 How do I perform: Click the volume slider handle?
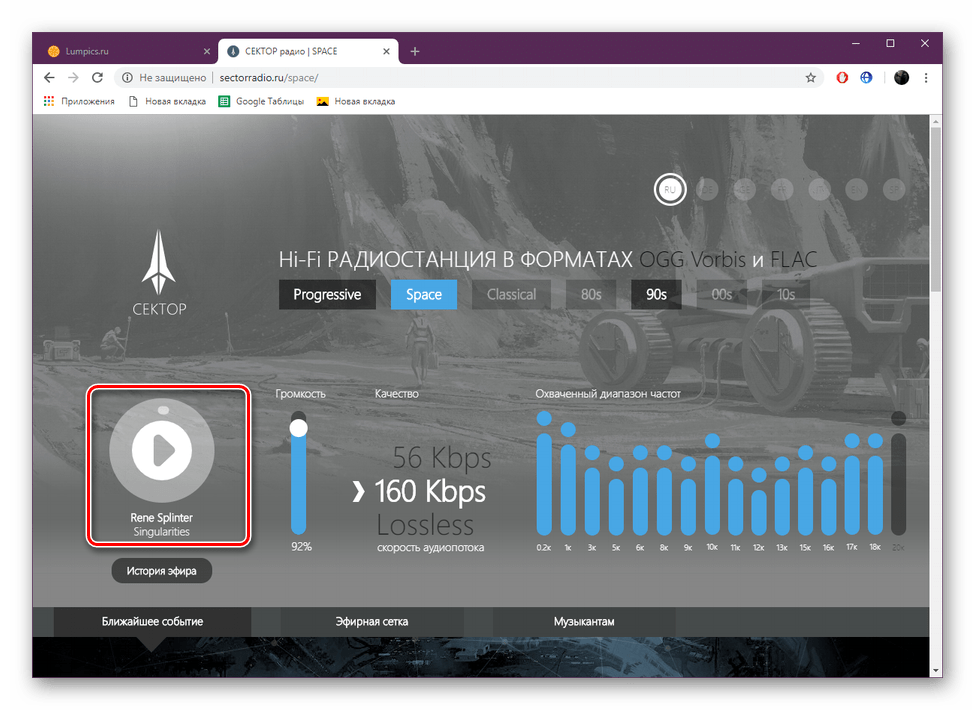[x=298, y=428]
